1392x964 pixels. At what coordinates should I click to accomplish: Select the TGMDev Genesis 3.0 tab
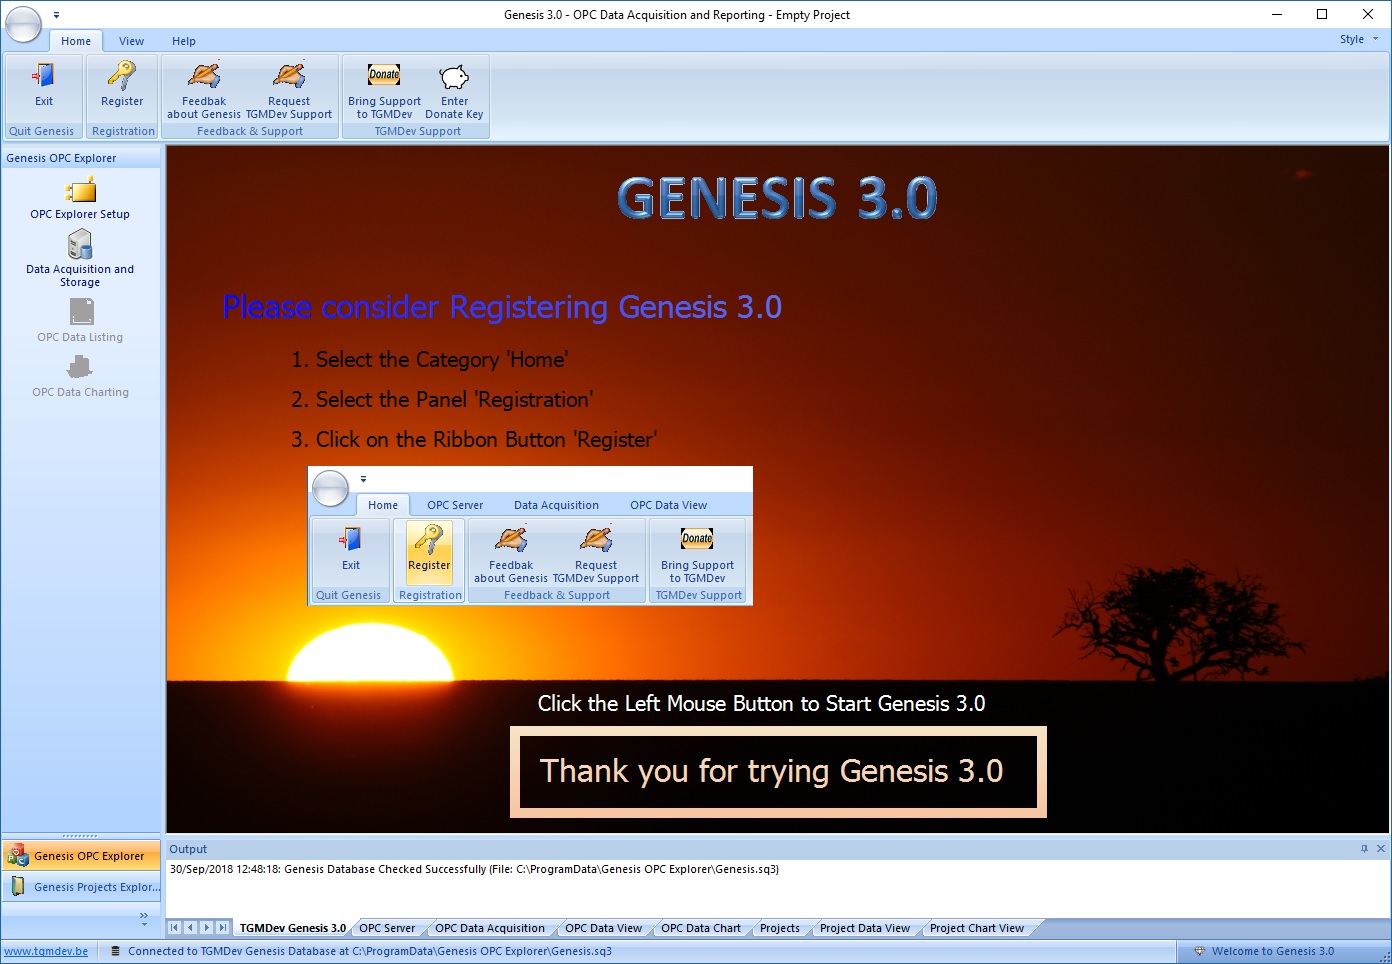[292, 928]
